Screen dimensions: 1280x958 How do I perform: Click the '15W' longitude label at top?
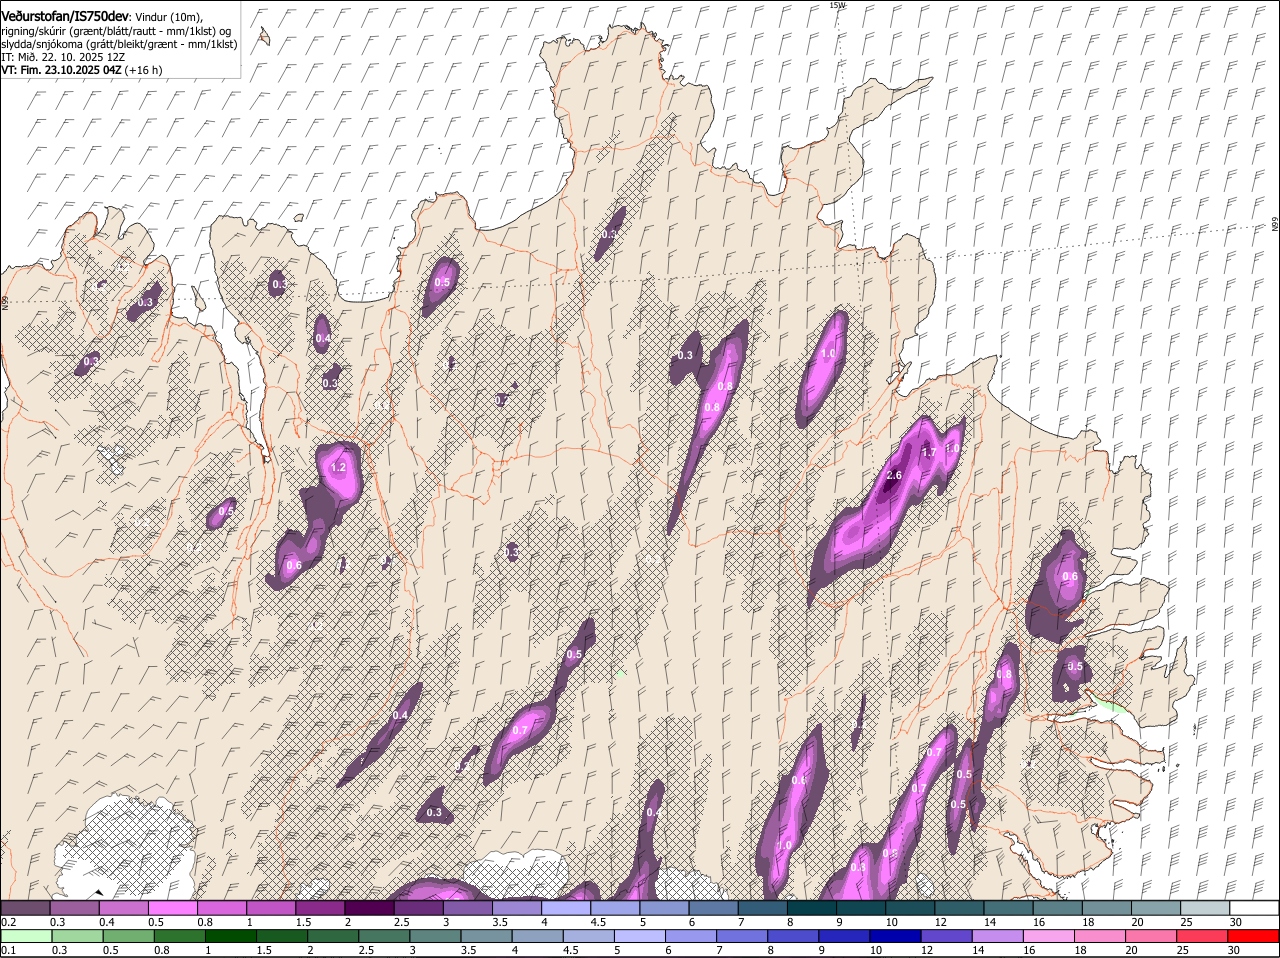coord(837,5)
